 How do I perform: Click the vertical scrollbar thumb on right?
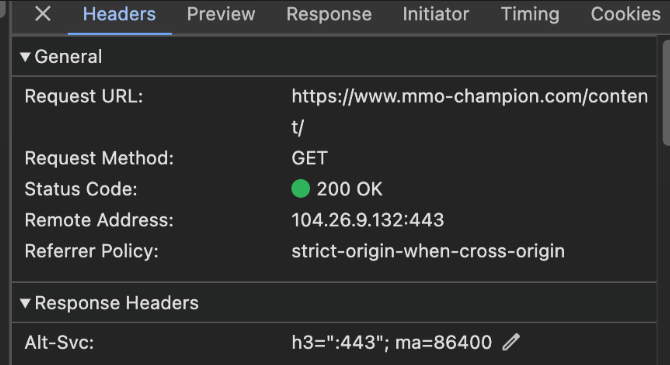(666, 93)
